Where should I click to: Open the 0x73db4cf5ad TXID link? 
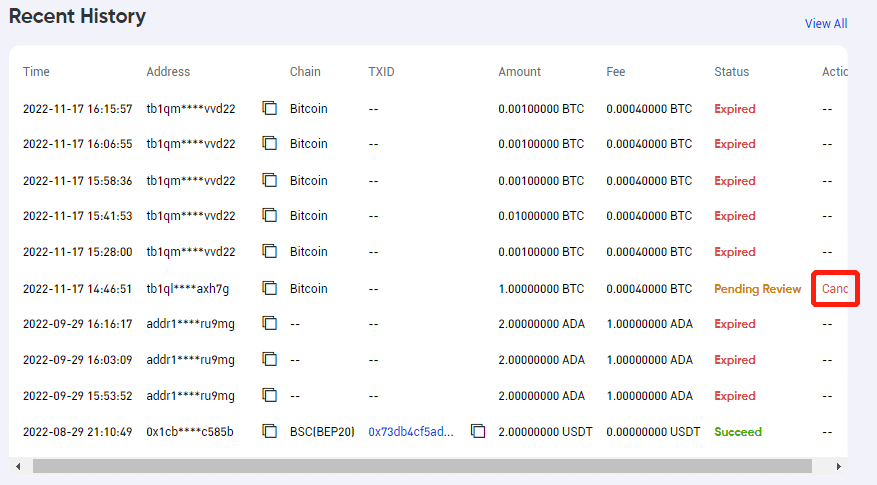410,432
